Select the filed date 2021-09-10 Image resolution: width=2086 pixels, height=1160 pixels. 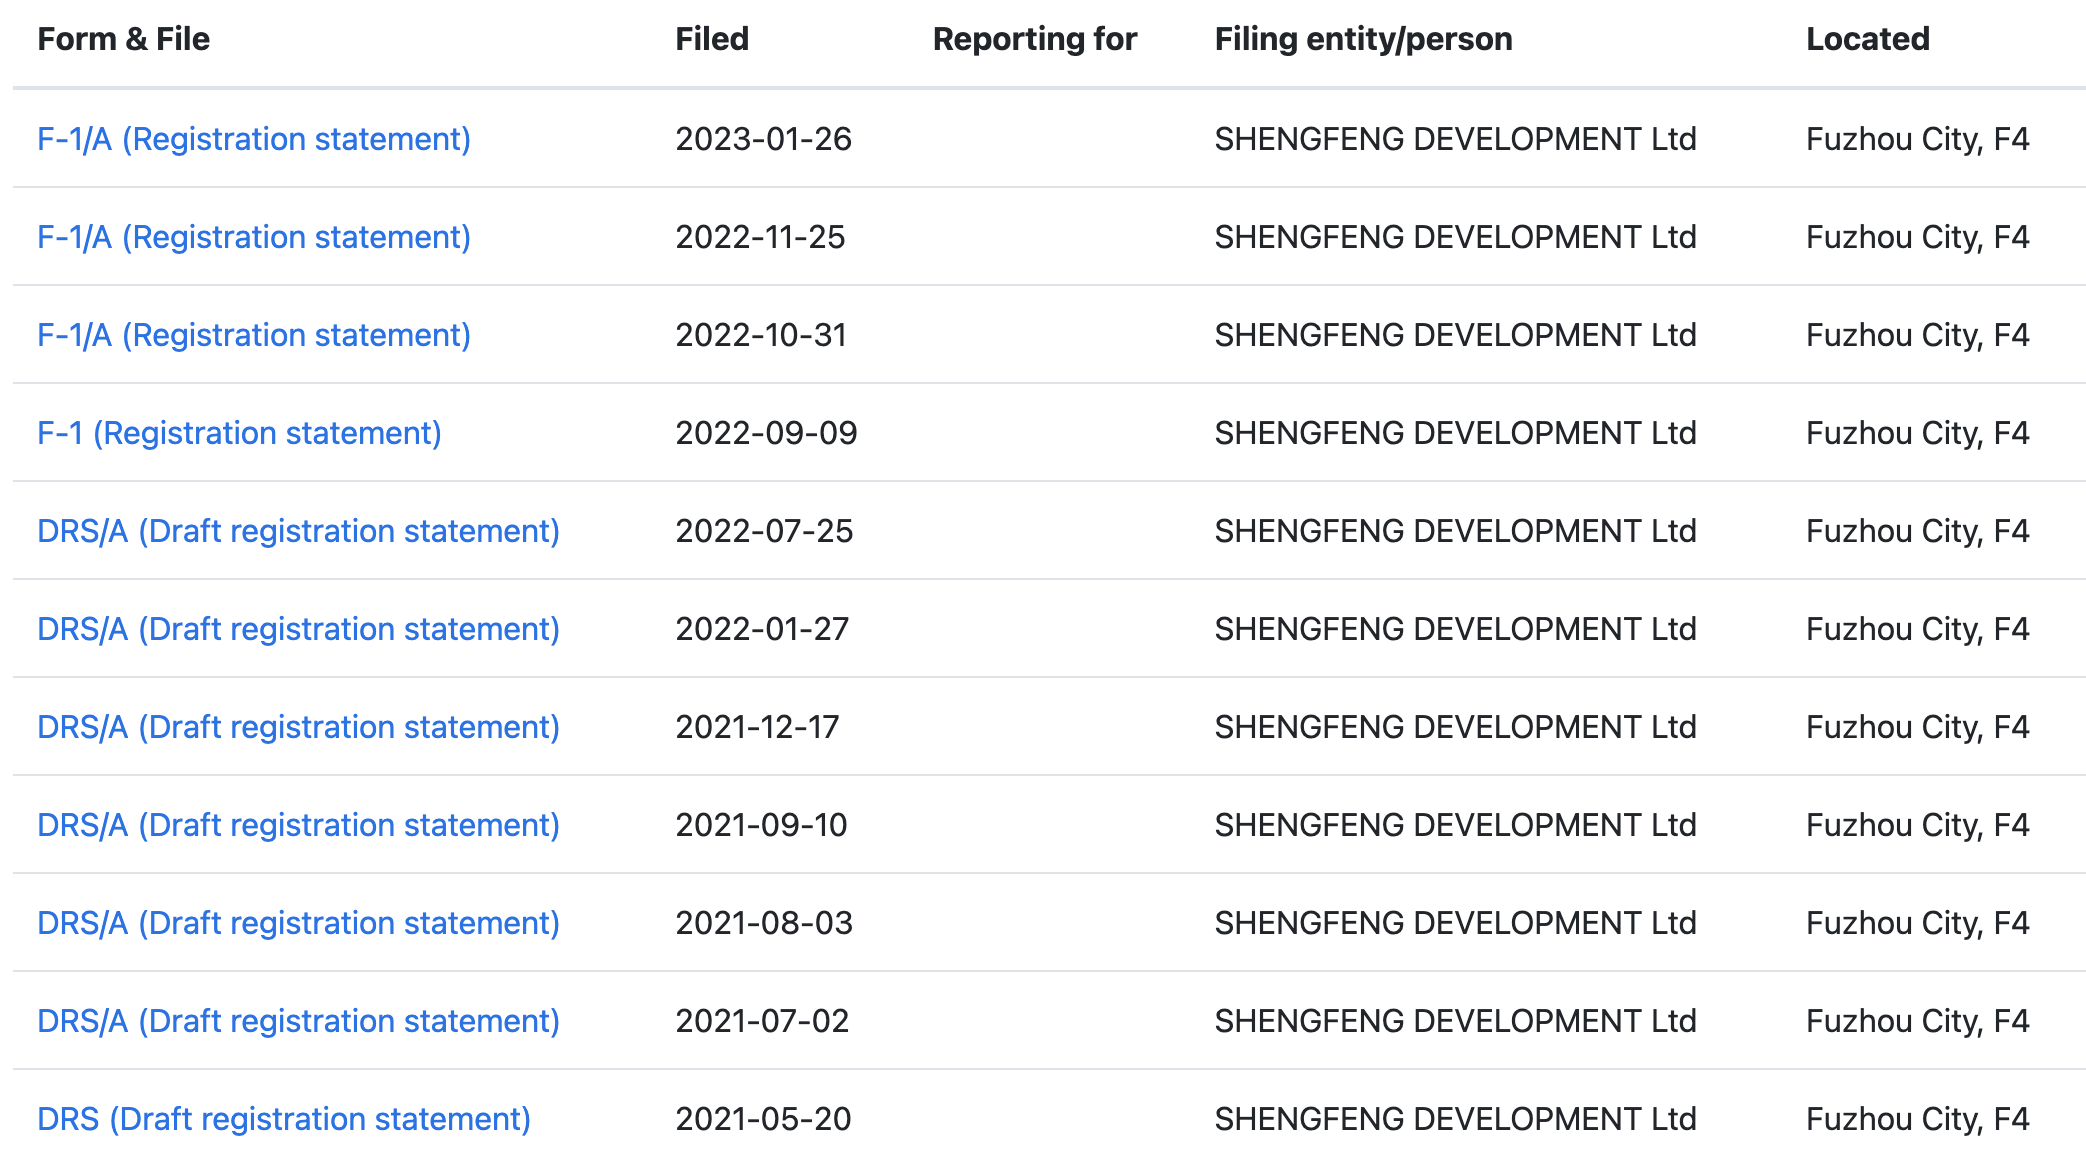761,825
